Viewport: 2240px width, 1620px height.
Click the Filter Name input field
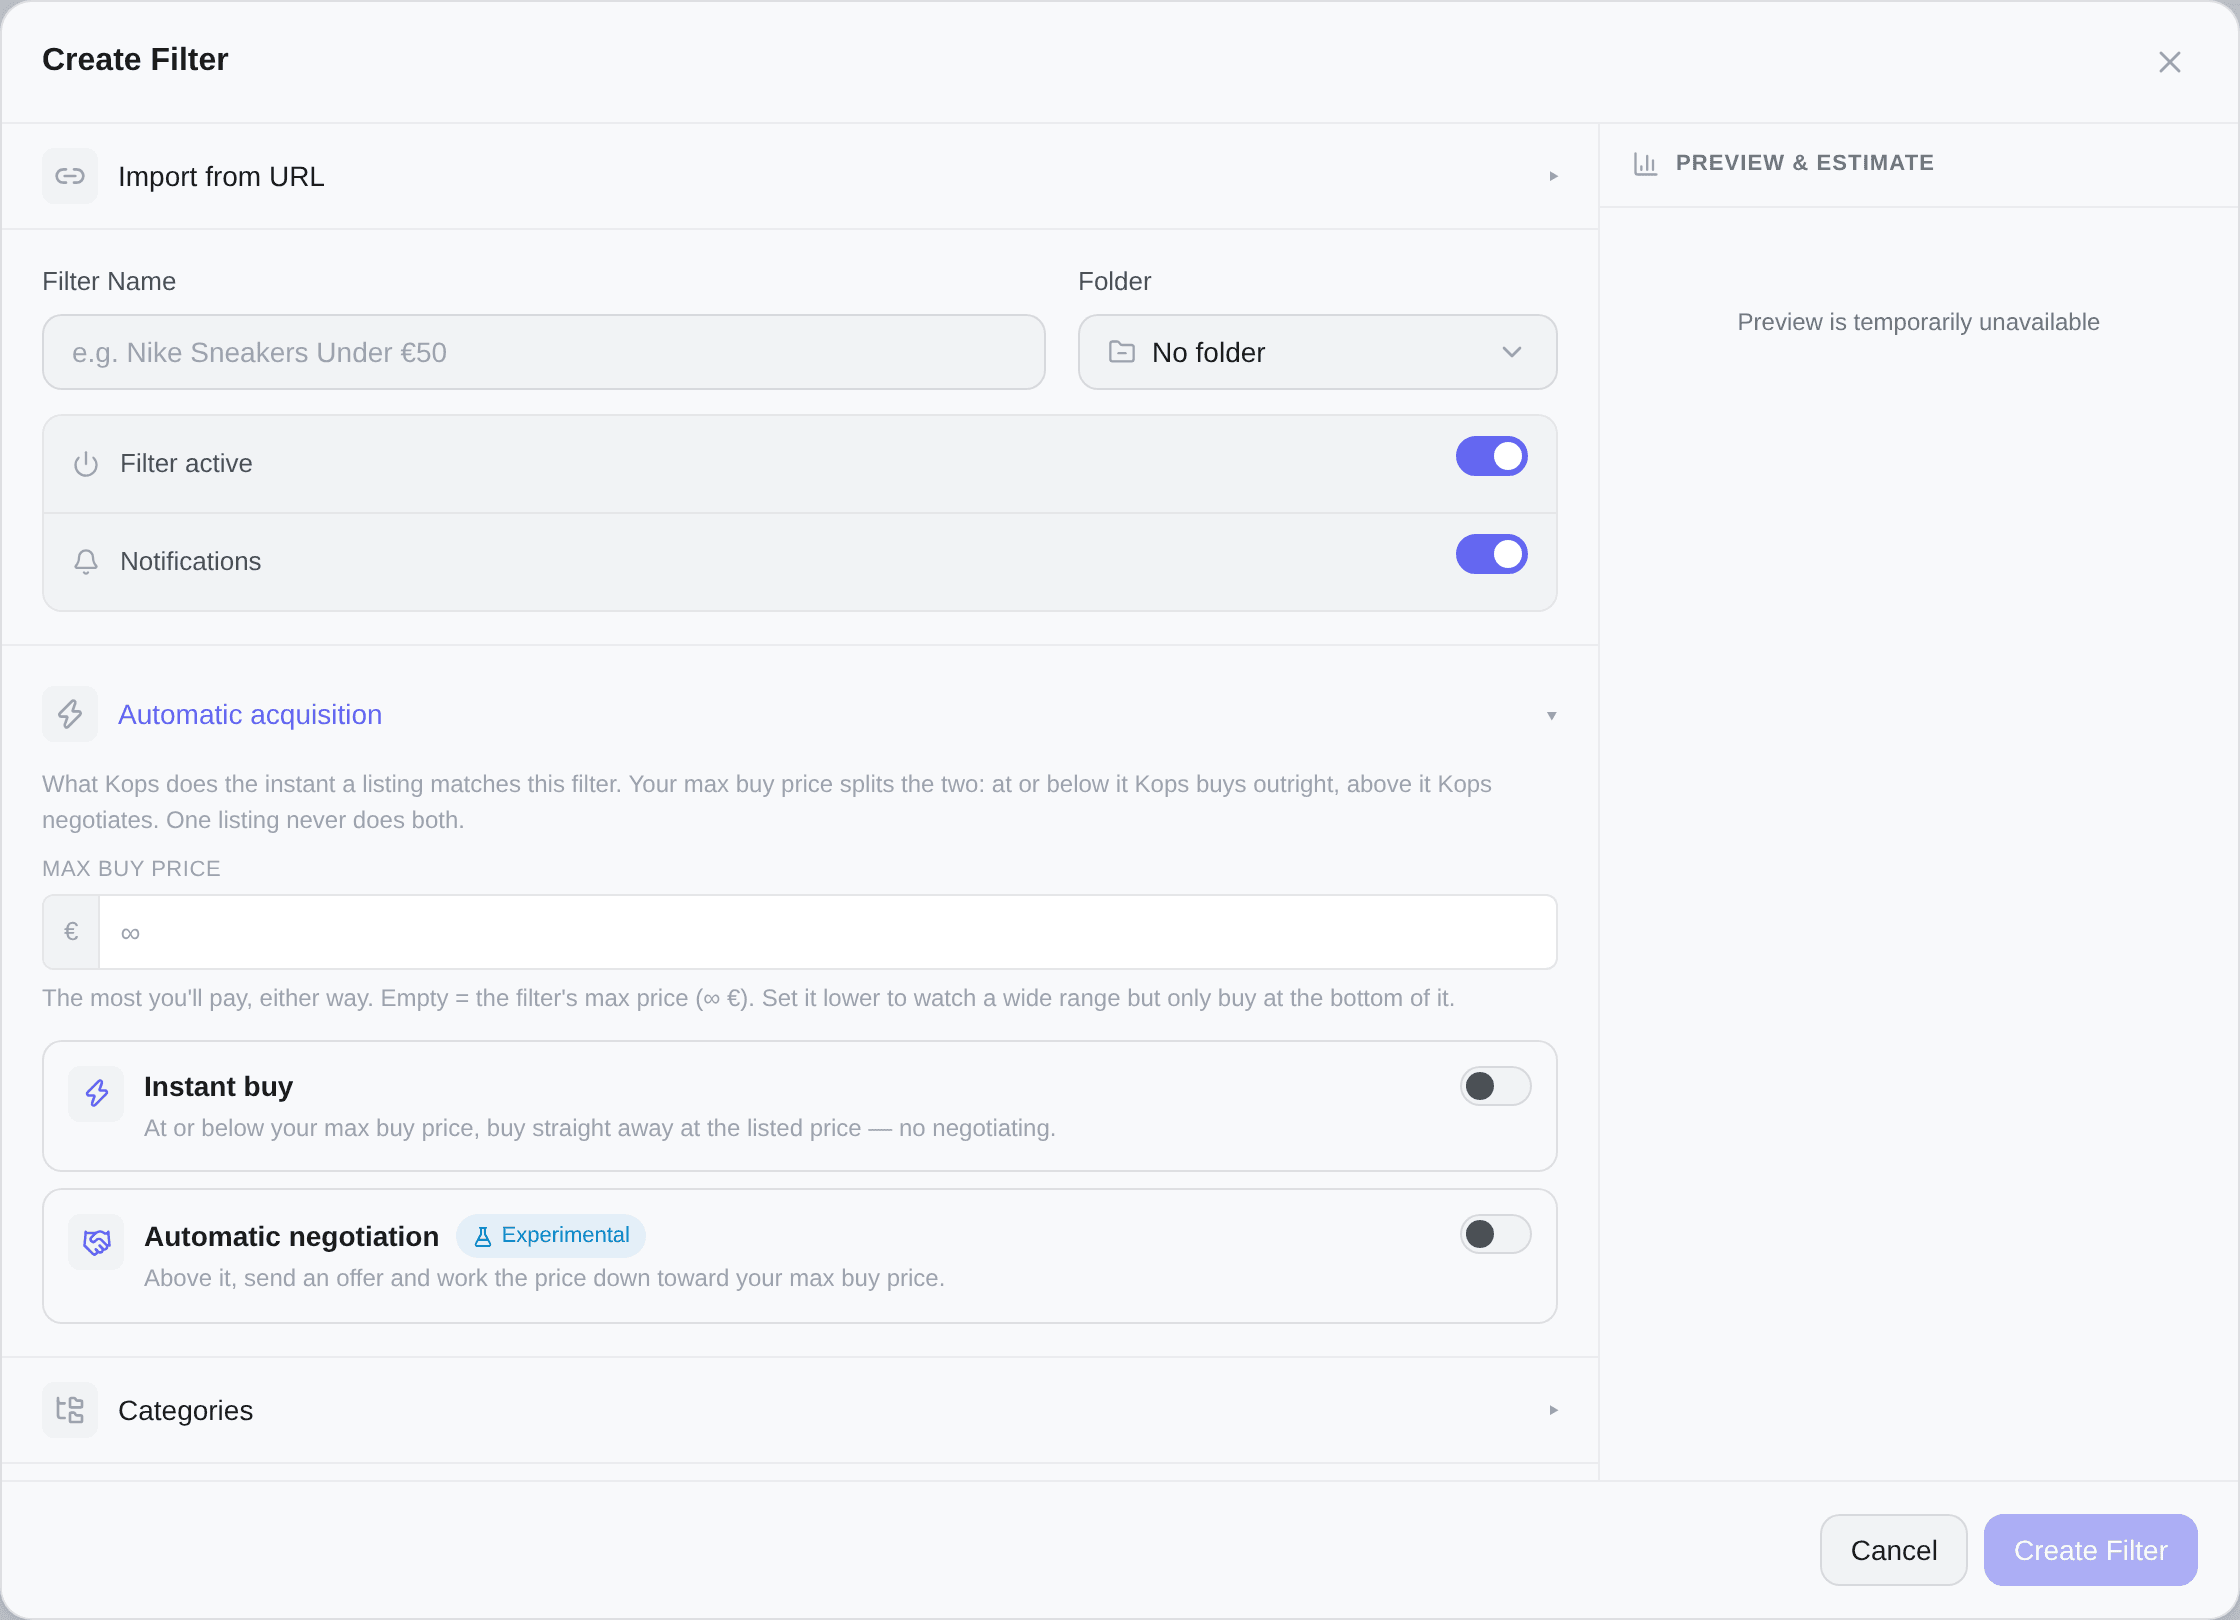click(x=544, y=352)
